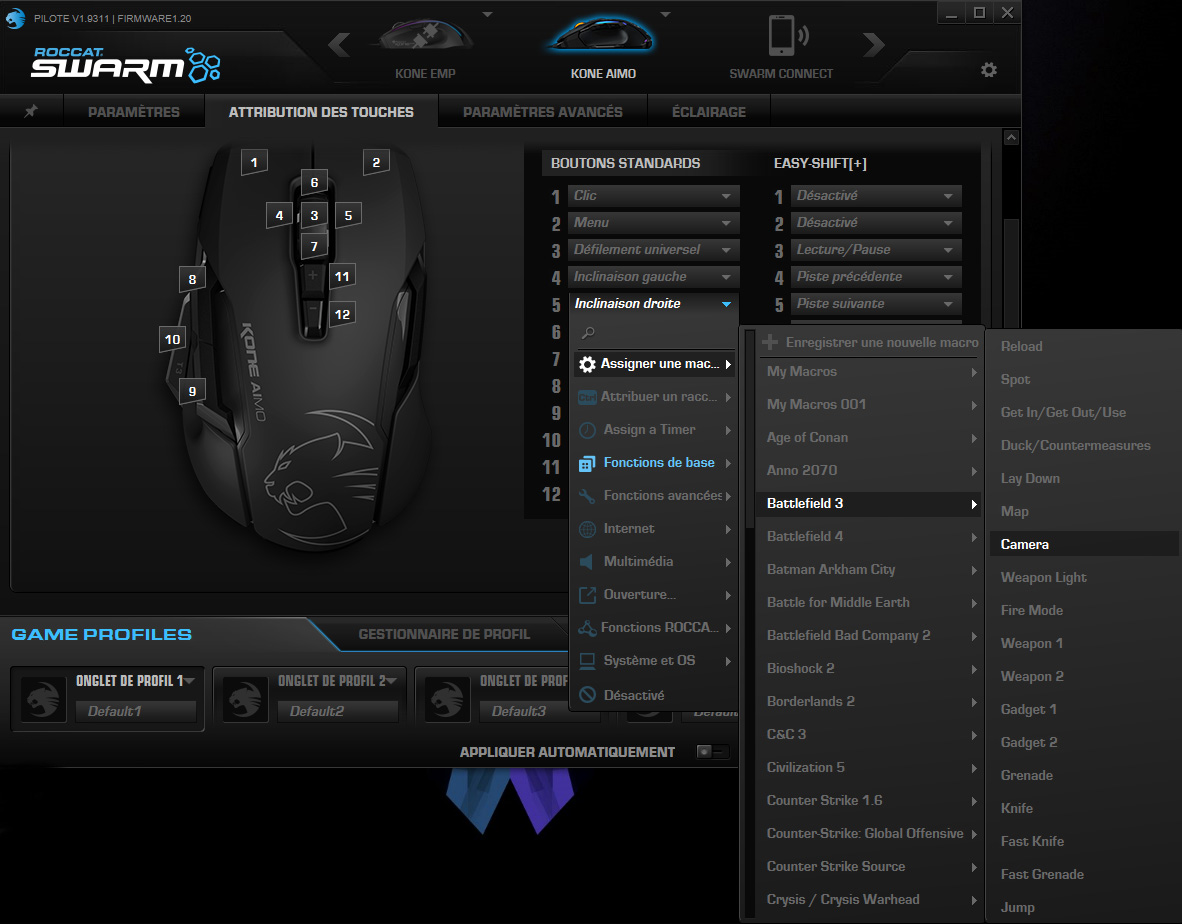
Task: Open the Crysis / Crysis Warhead submenu
Action: pyautogui.click(x=869, y=899)
